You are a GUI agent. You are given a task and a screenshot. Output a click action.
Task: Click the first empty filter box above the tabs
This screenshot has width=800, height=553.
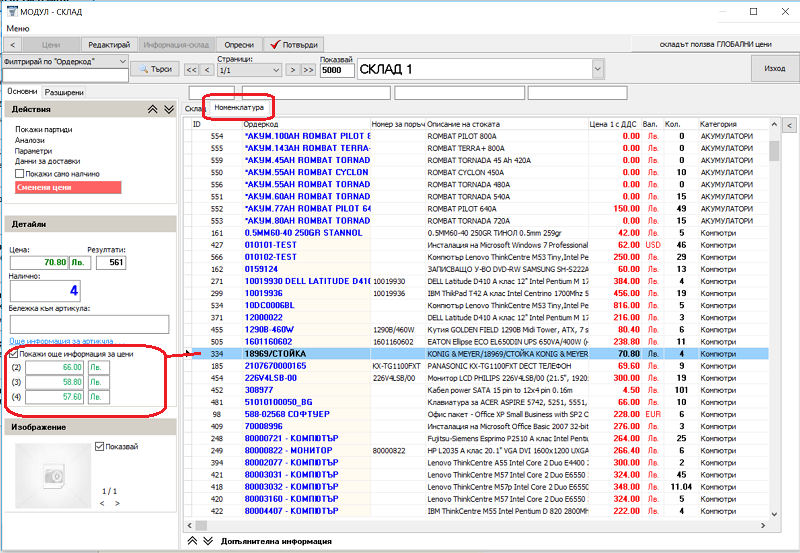pos(212,92)
